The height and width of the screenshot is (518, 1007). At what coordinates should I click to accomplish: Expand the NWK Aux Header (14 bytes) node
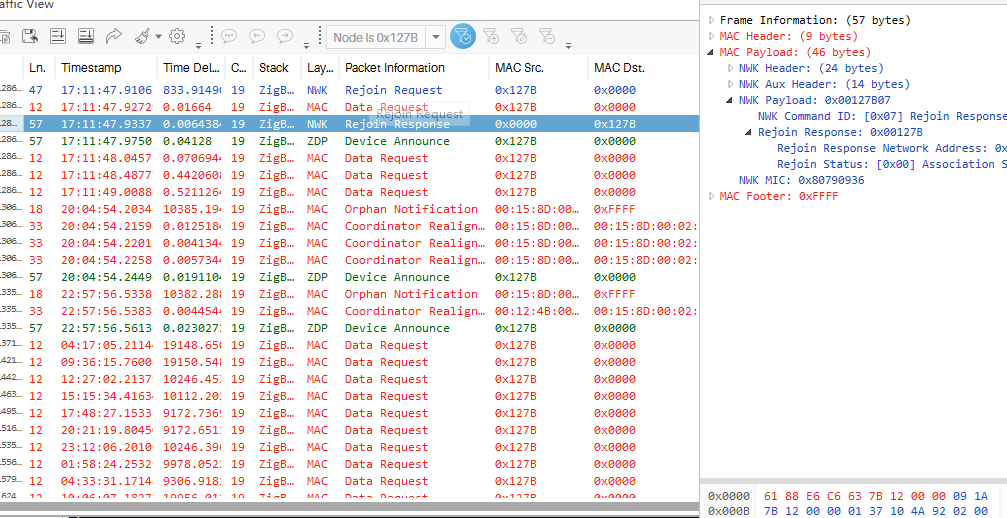[x=730, y=84]
